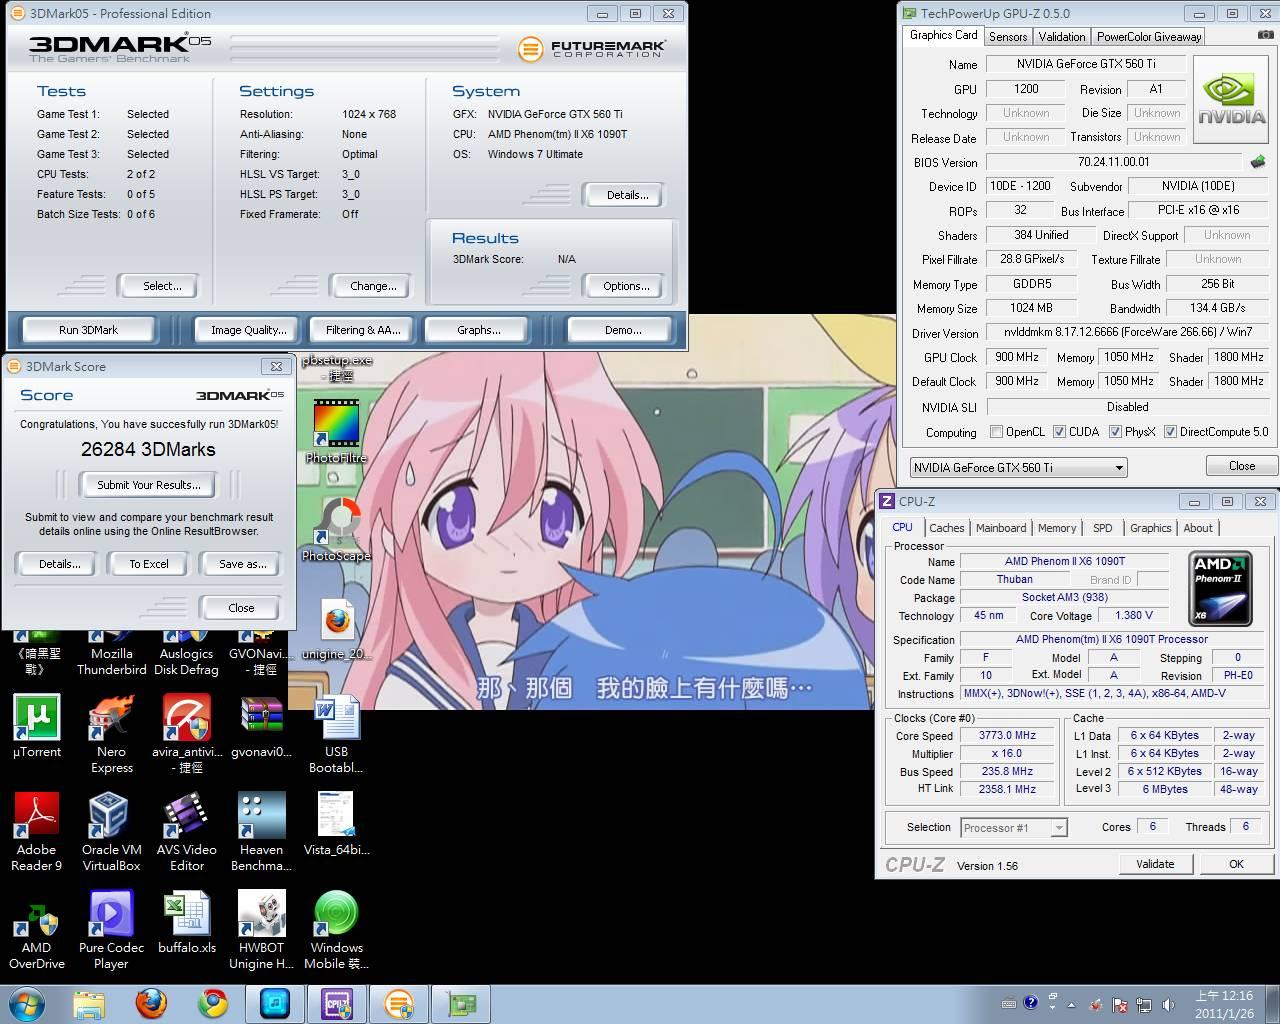This screenshot has height=1024, width=1280.
Task: Click OK button in CPU-Z
Action: click(1236, 864)
